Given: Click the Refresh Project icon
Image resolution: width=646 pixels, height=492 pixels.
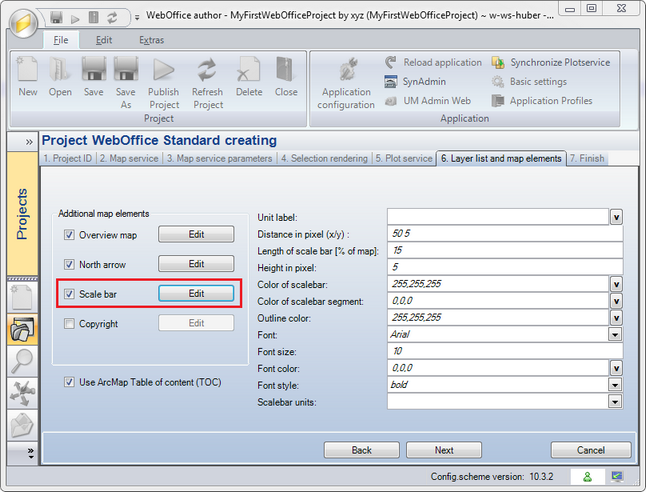Looking at the screenshot, I should point(207,83).
